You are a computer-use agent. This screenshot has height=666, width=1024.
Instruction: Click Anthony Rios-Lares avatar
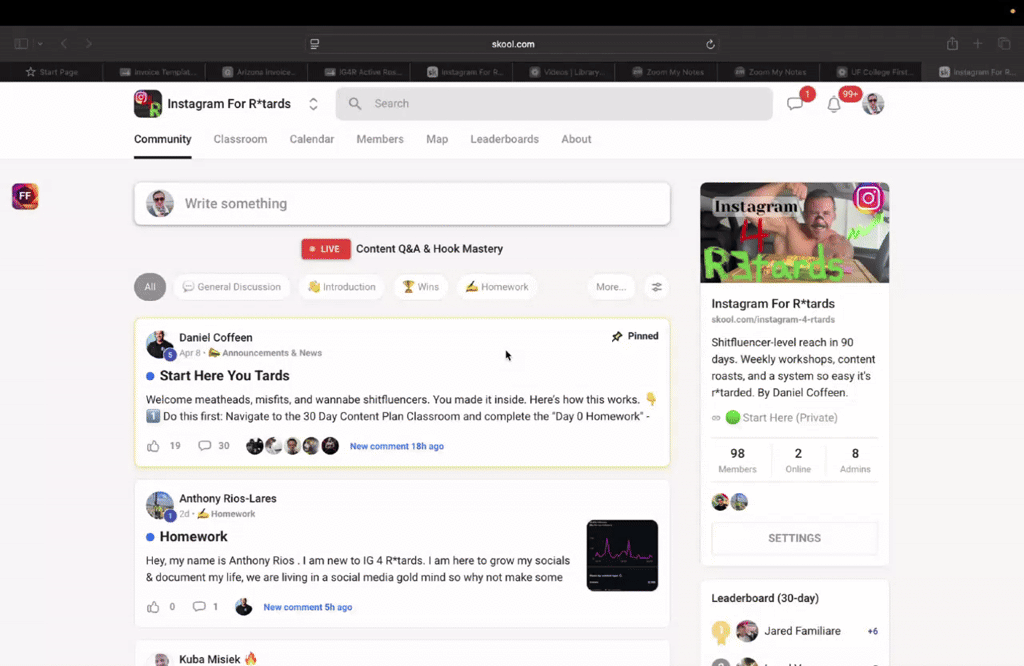(x=159, y=505)
